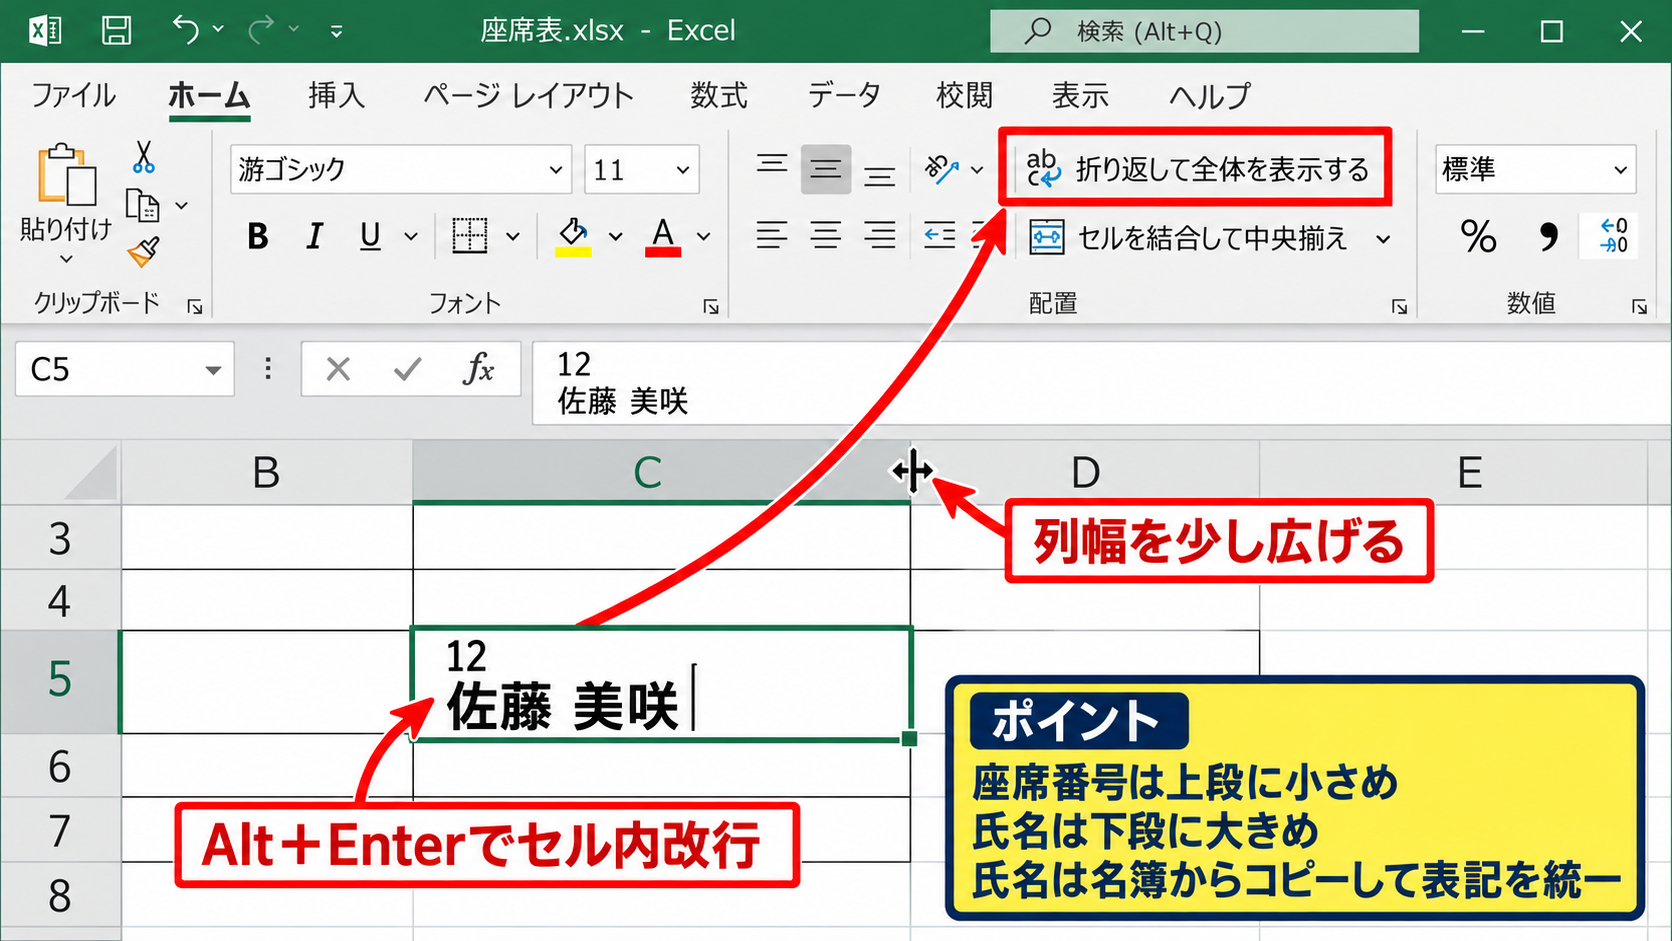Click the Undo arrow icon

coord(185,30)
